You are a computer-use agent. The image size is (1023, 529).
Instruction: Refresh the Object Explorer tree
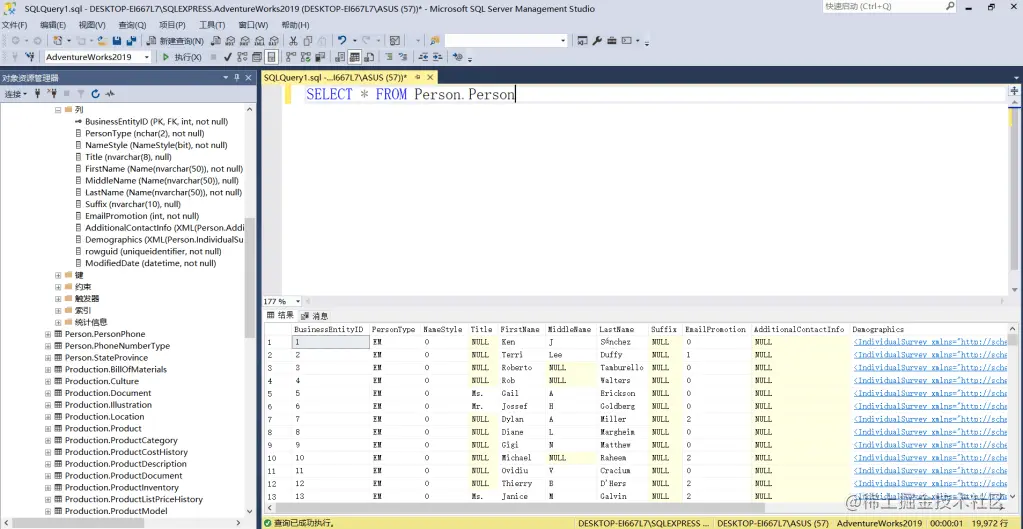pos(95,94)
